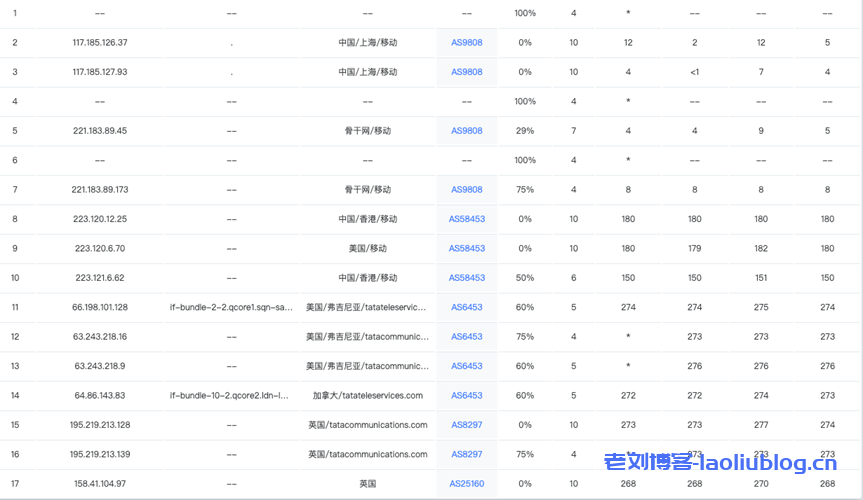Open AS9808 link in hop 2 row
863x500 pixels.
466,43
